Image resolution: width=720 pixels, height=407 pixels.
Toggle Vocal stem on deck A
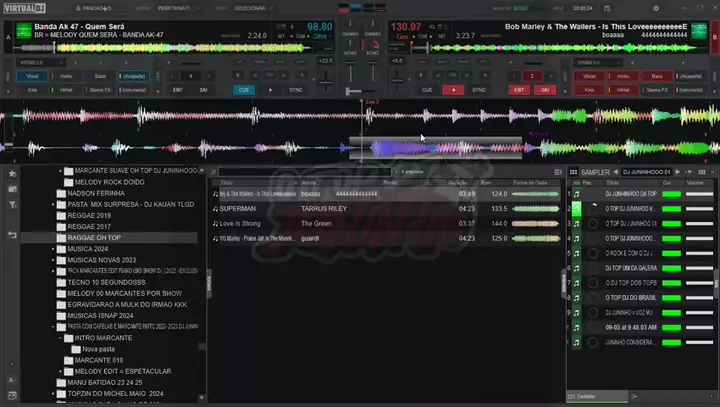32,76
